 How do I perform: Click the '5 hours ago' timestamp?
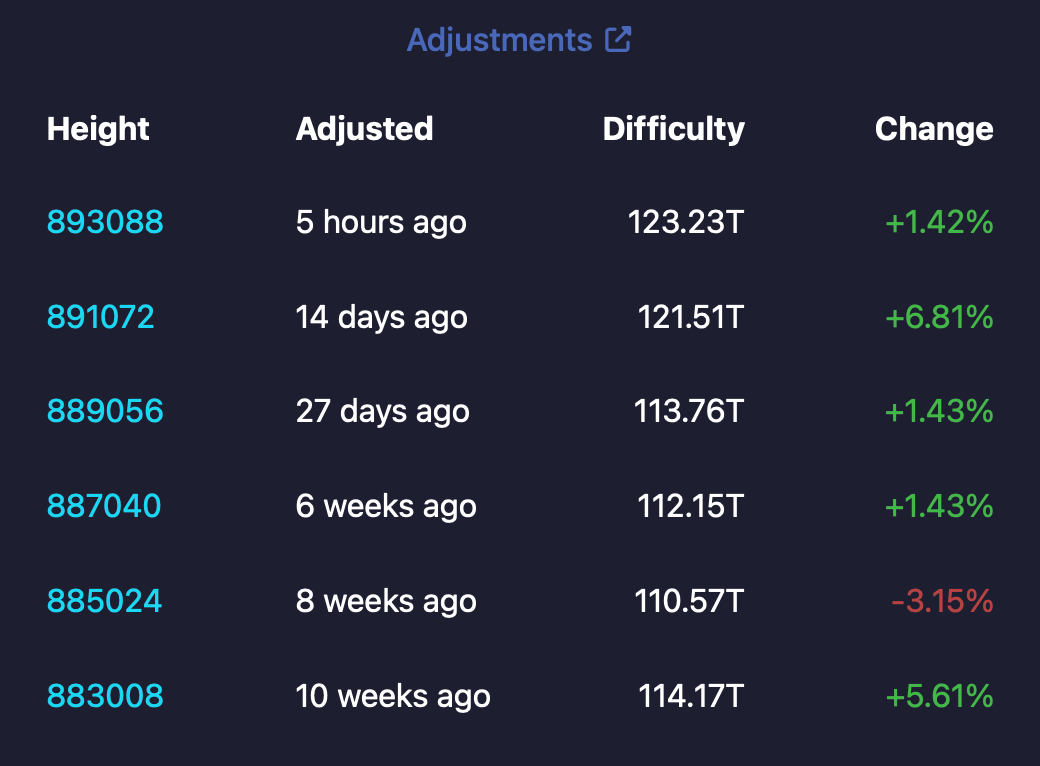(381, 222)
